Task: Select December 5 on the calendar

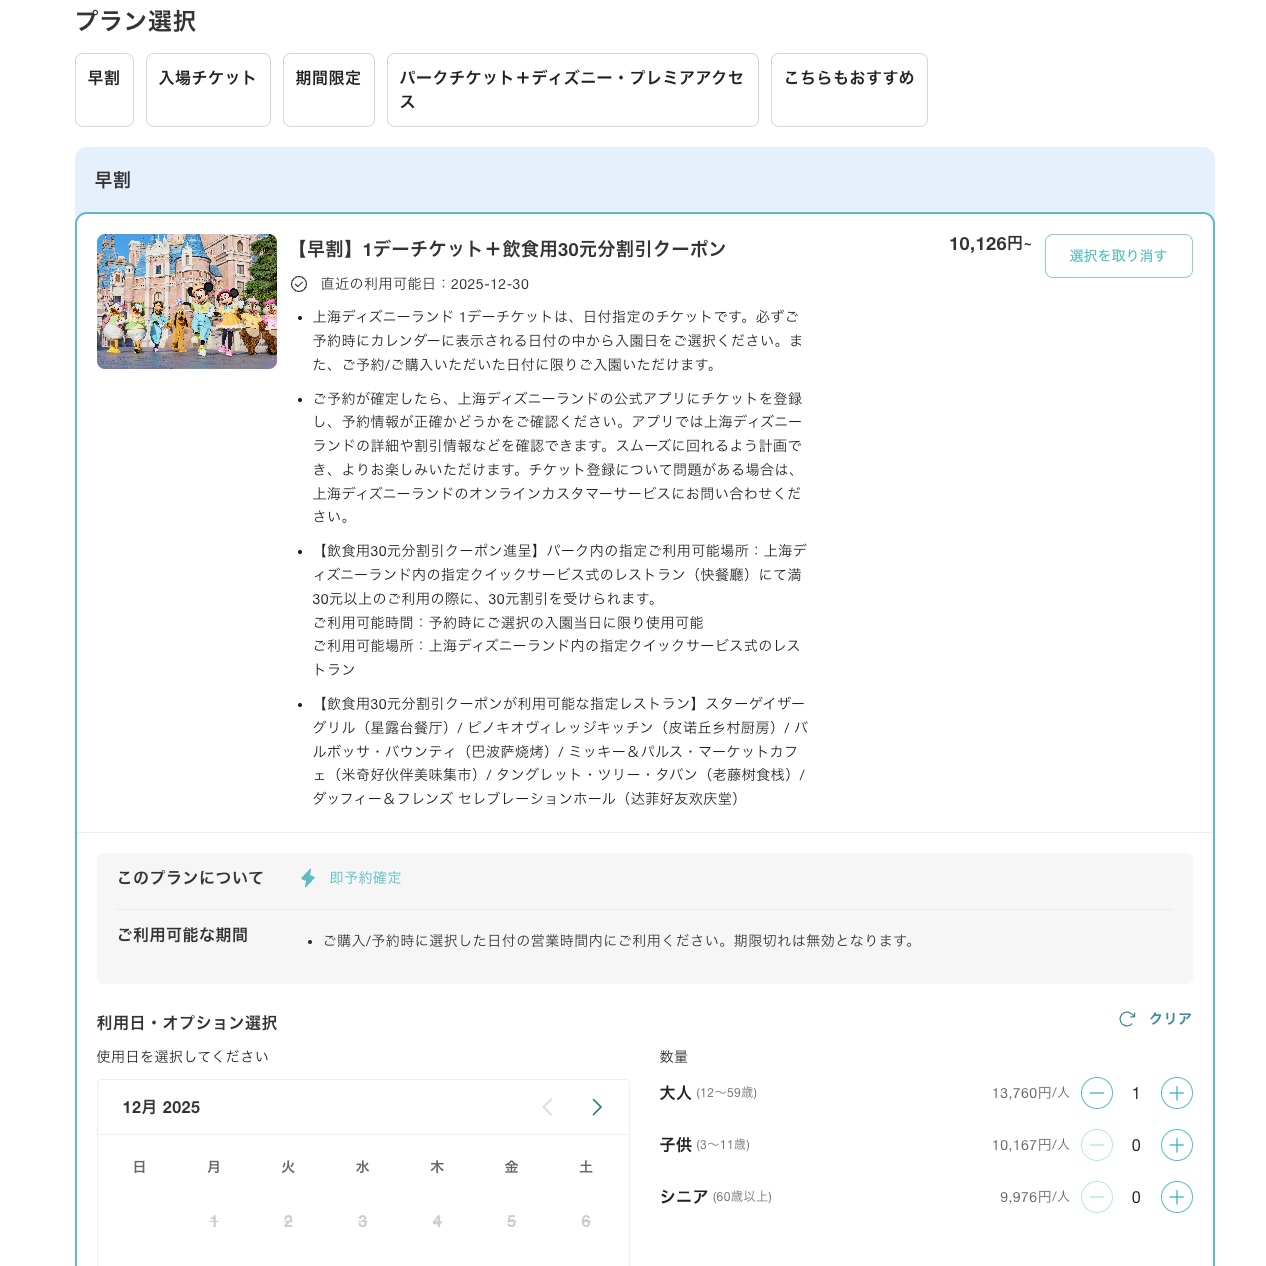Action: (511, 1221)
